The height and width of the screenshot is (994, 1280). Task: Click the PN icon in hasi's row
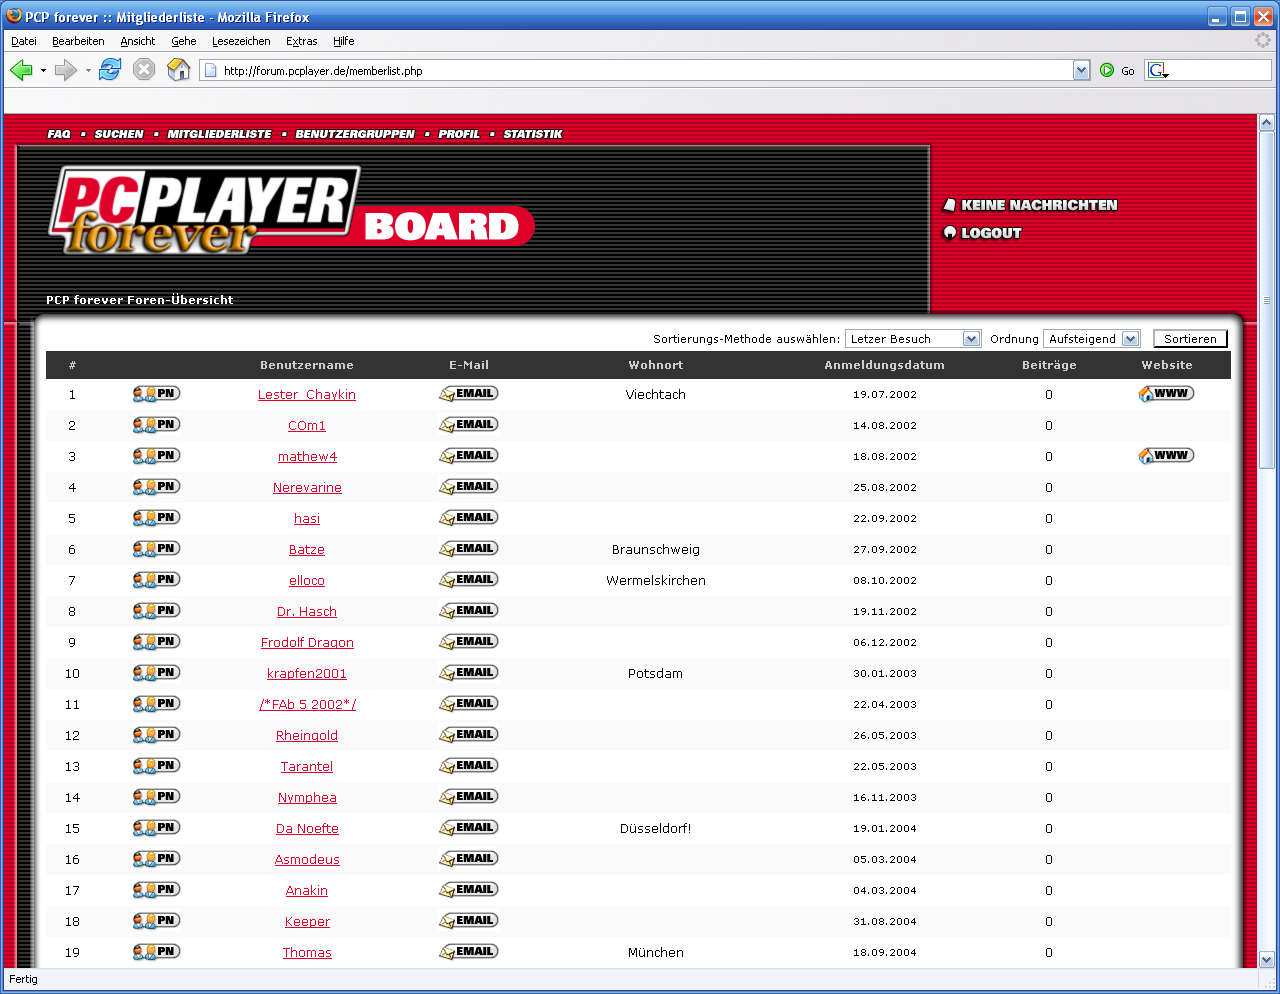pyautogui.click(x=156, y=518)
